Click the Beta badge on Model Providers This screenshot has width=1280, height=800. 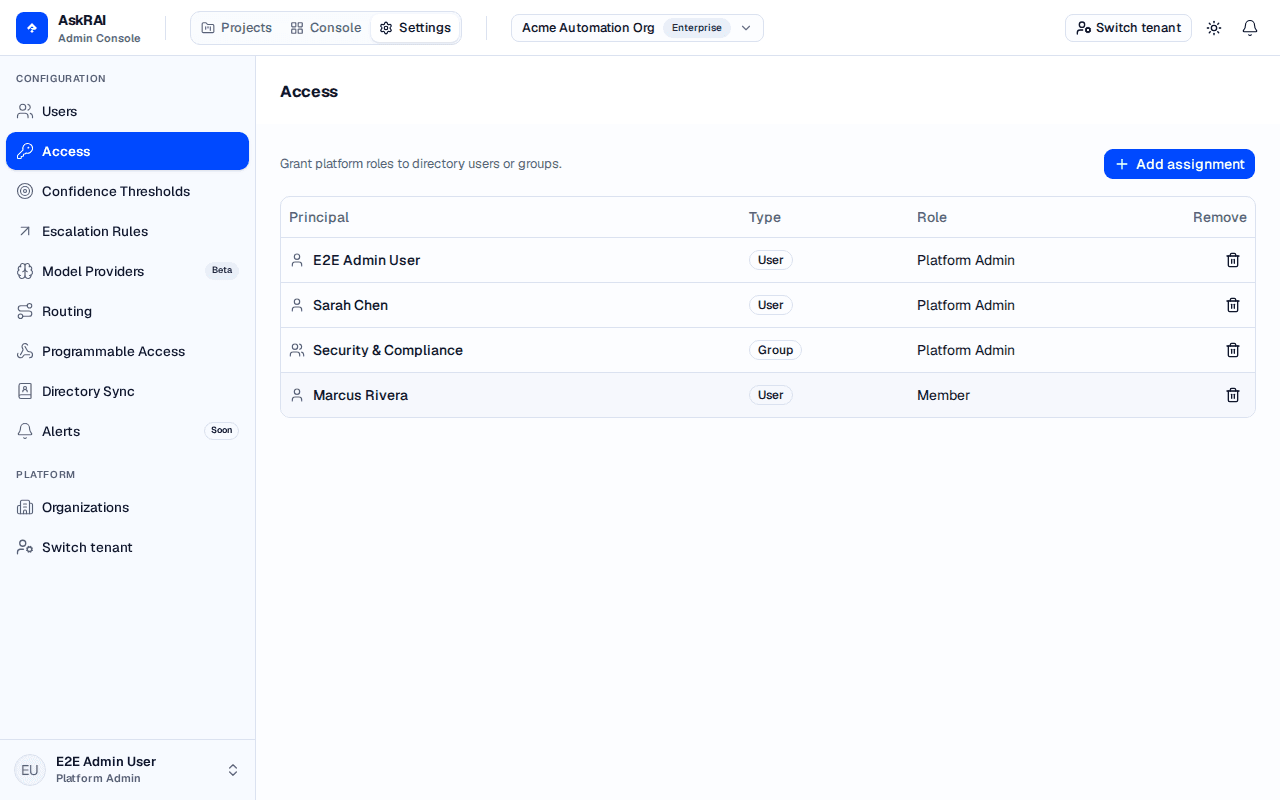click(222, 270)
